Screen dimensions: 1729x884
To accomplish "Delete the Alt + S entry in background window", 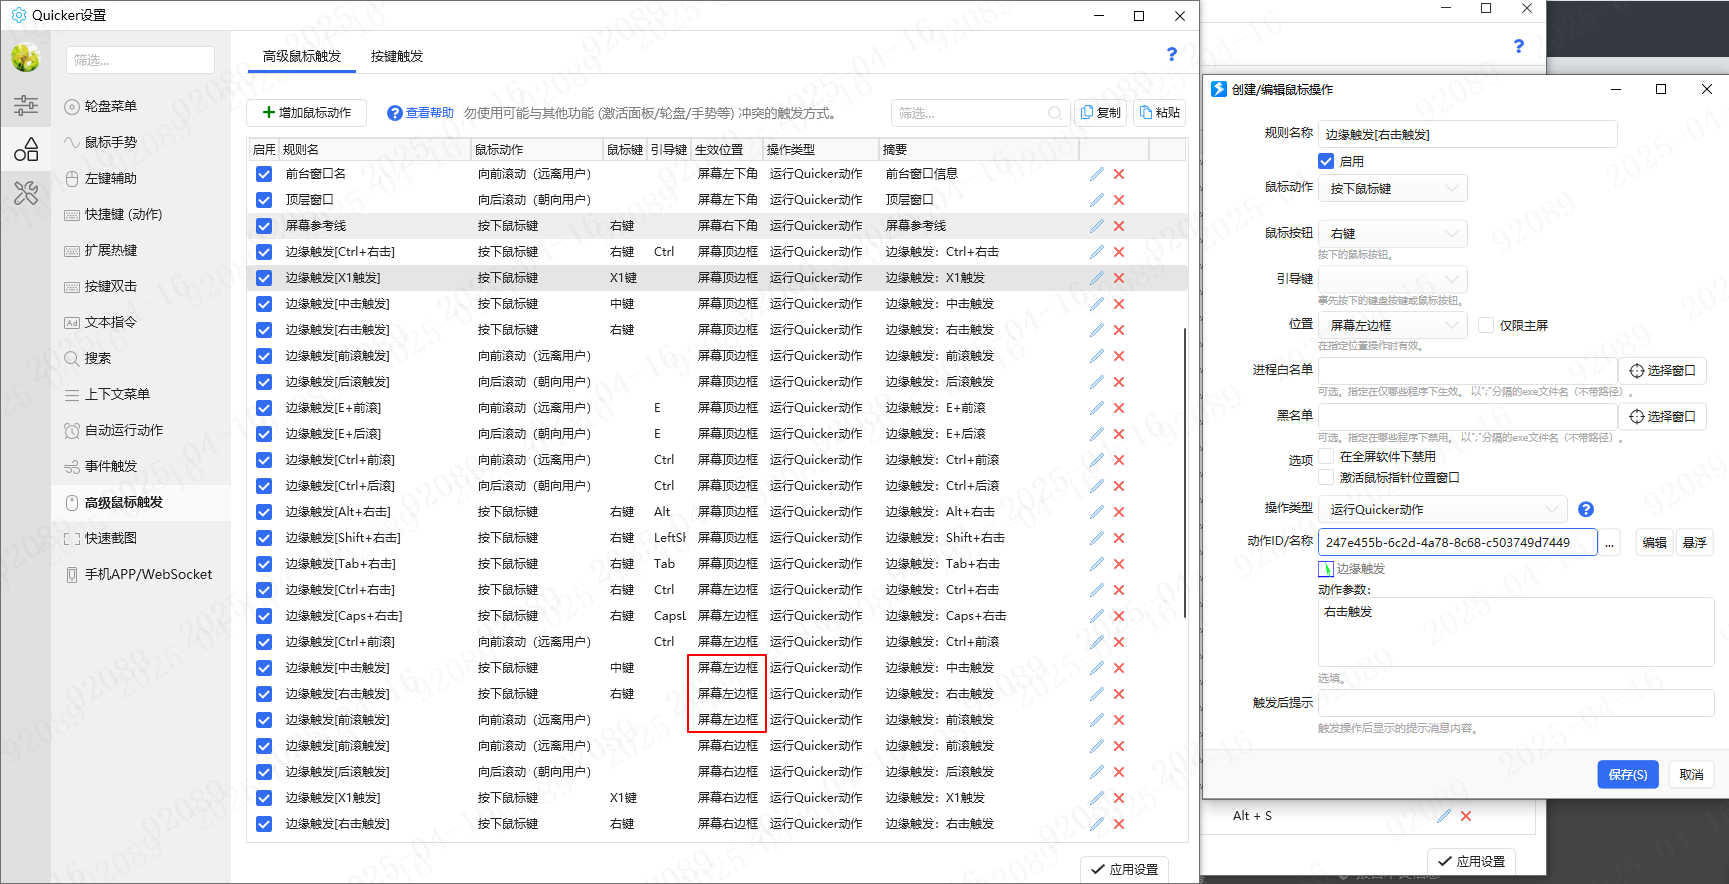I will pyautogui.click(x=1466, y=816).
